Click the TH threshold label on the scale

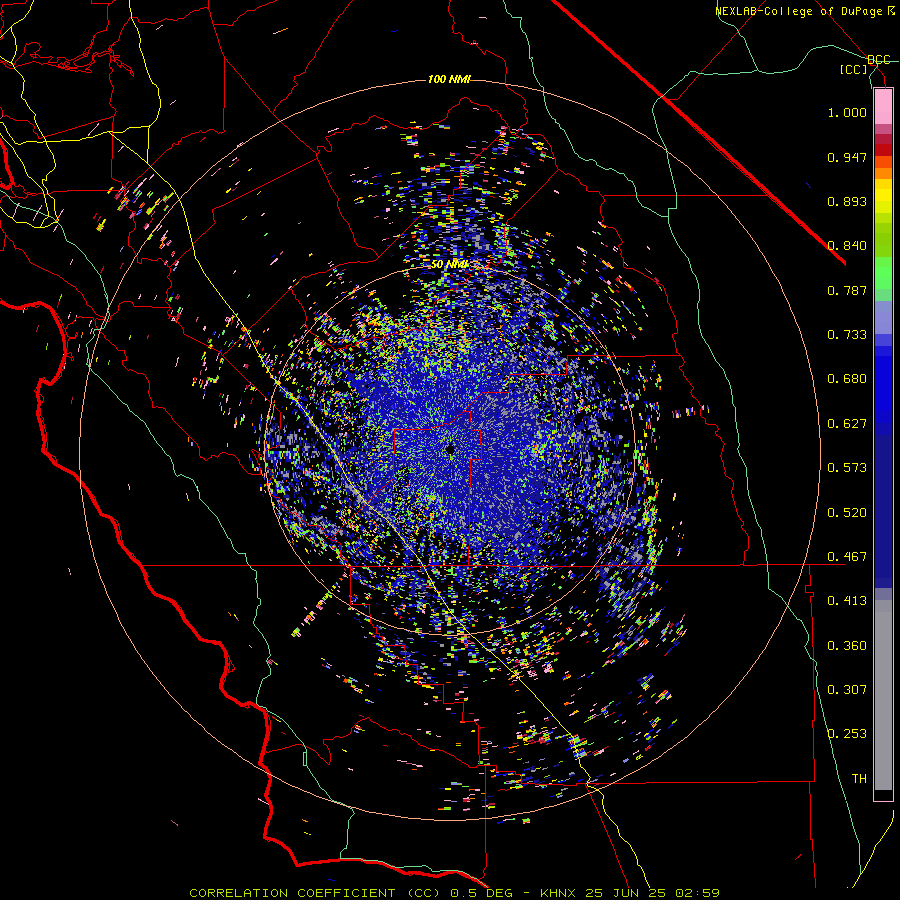point(859,779)
